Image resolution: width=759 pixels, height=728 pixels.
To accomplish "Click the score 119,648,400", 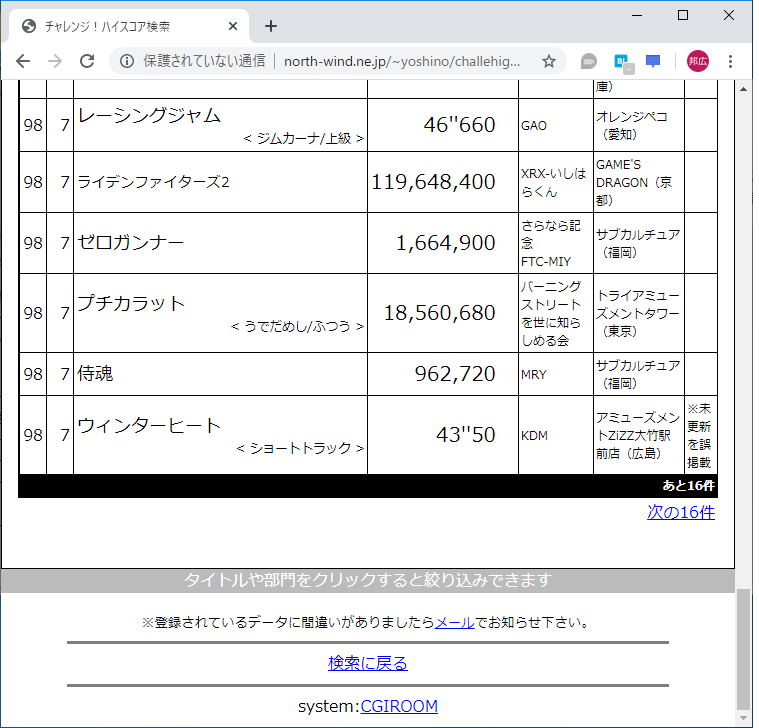I will point(433,182).
